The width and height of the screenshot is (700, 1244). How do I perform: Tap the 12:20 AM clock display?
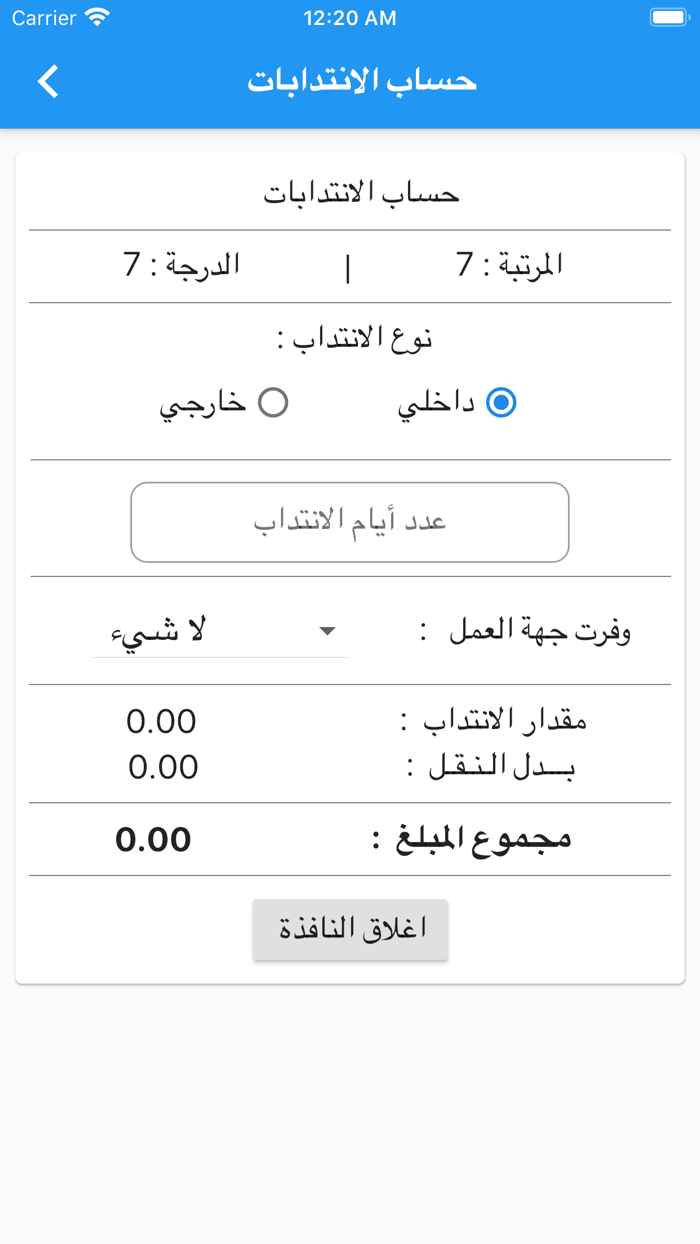point(350,16)
